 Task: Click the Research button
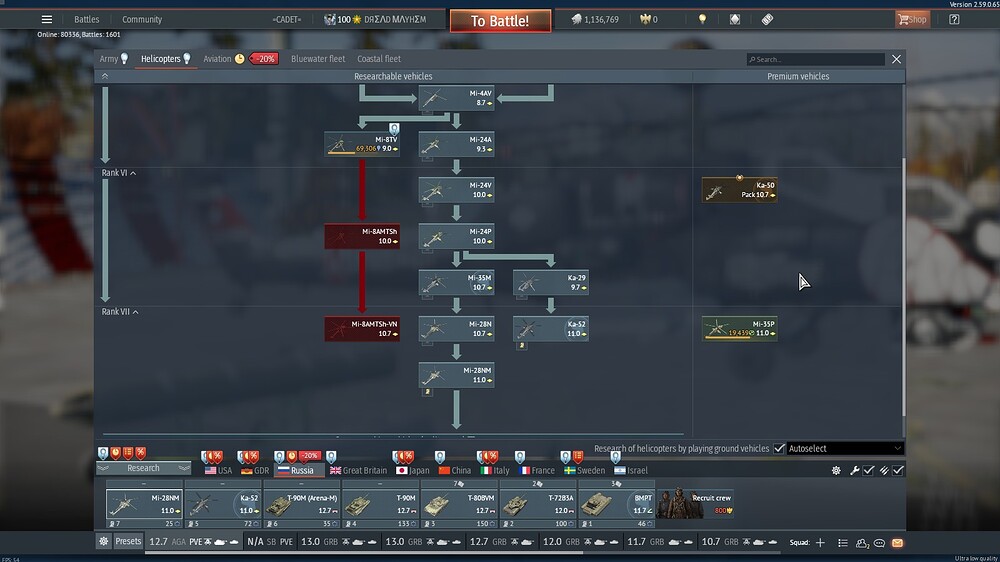coord(143,468)
